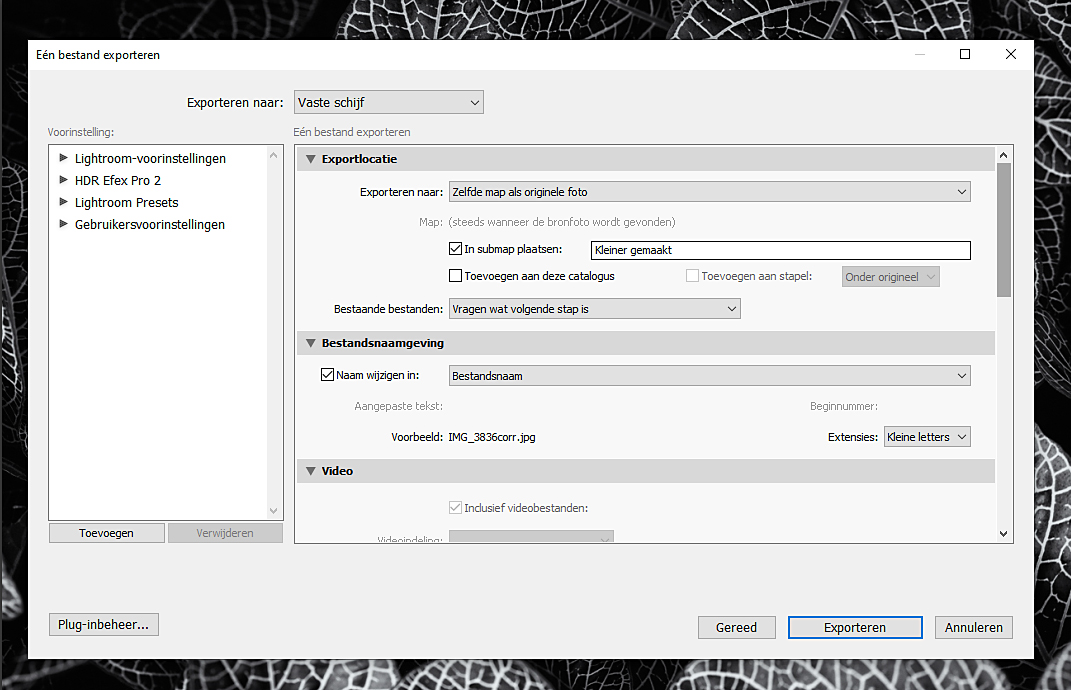Expand the Lightroom-voorinstellingen preset group
The image size is (1071, 690).
click(x=64, y=158)
